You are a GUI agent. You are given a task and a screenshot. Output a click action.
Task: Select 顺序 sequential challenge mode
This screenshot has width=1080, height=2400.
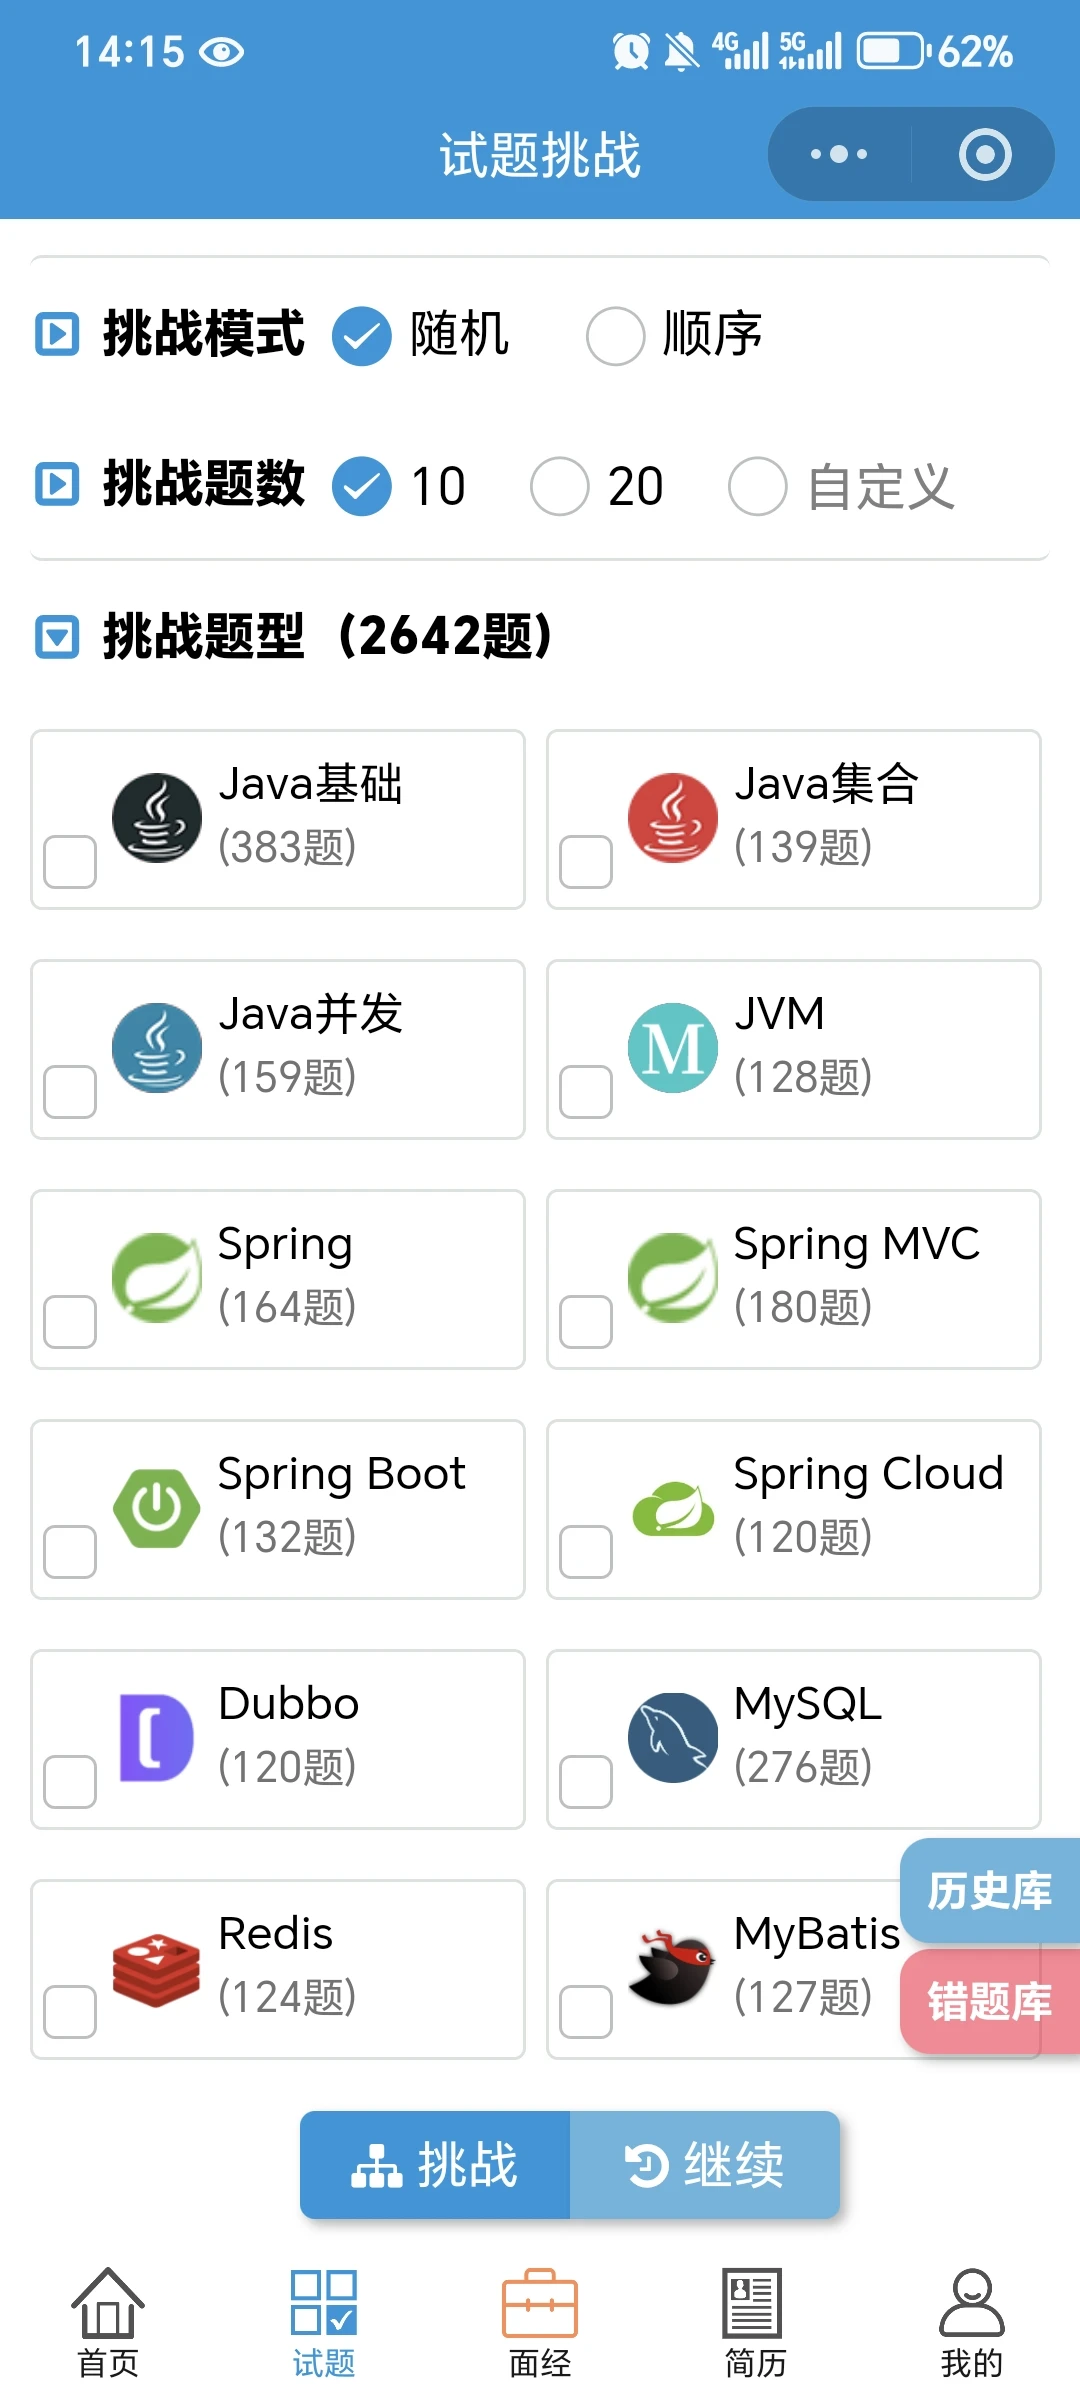(x=615, y=336)
